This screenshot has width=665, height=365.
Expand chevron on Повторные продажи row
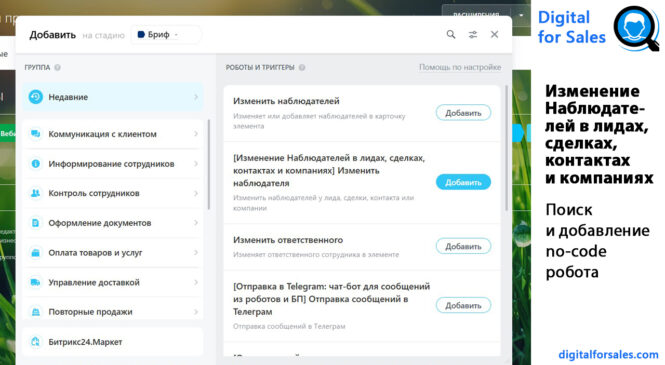[x=196, y=312]
